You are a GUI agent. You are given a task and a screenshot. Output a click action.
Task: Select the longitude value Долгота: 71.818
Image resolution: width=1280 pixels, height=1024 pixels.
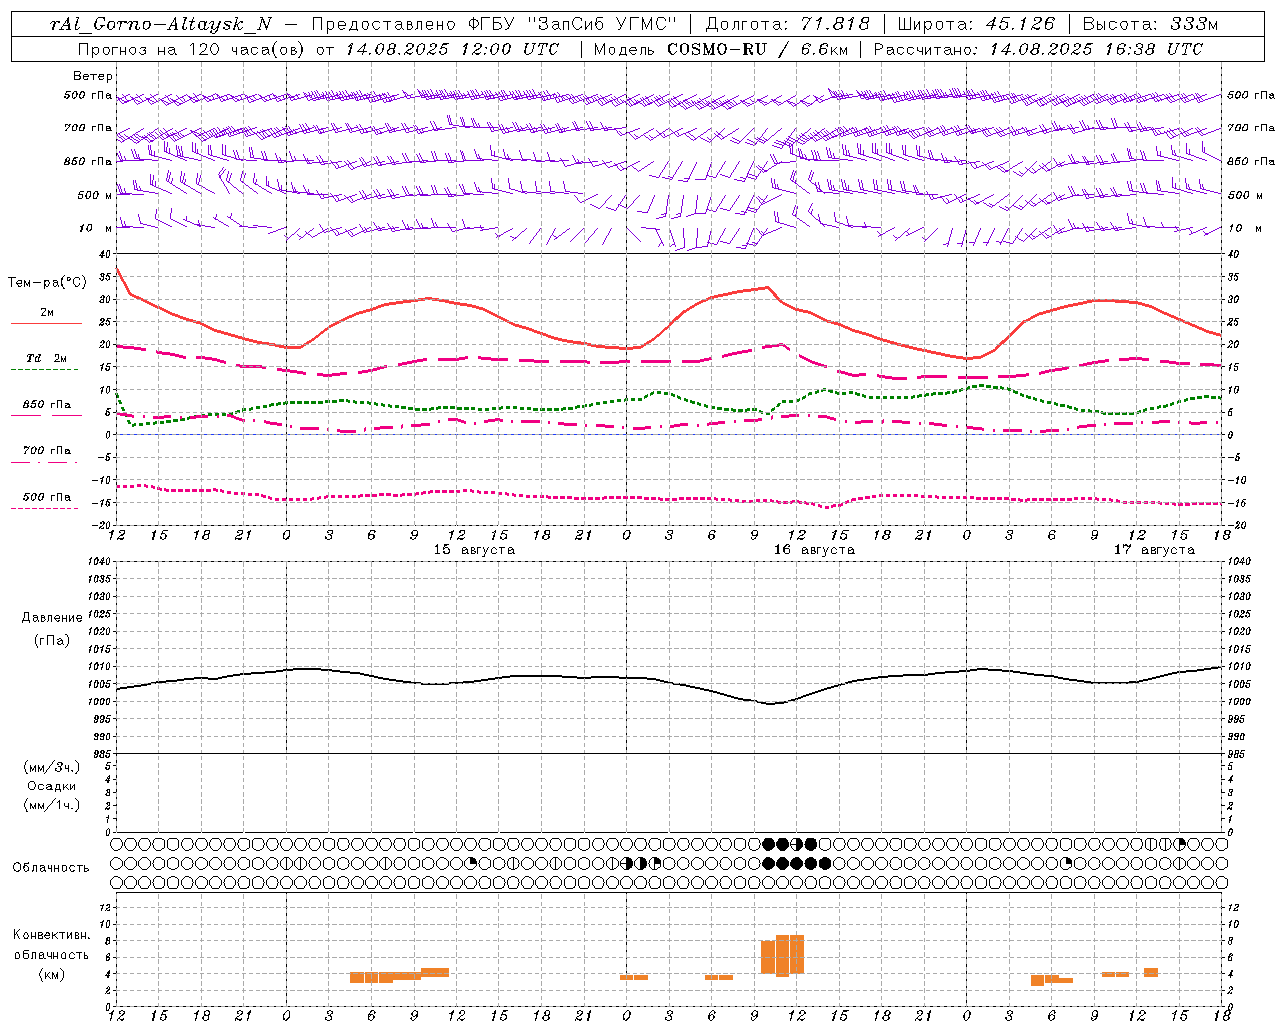(x=788, y=24)
